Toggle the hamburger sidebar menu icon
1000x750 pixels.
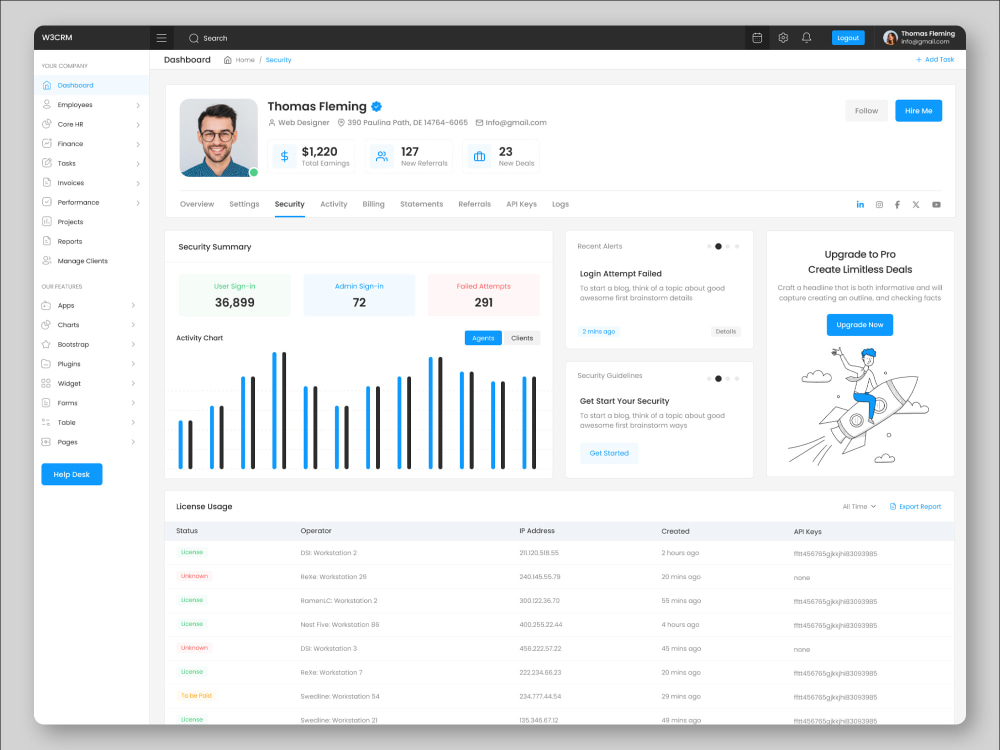pyautogui.click(x=161, y=38)
